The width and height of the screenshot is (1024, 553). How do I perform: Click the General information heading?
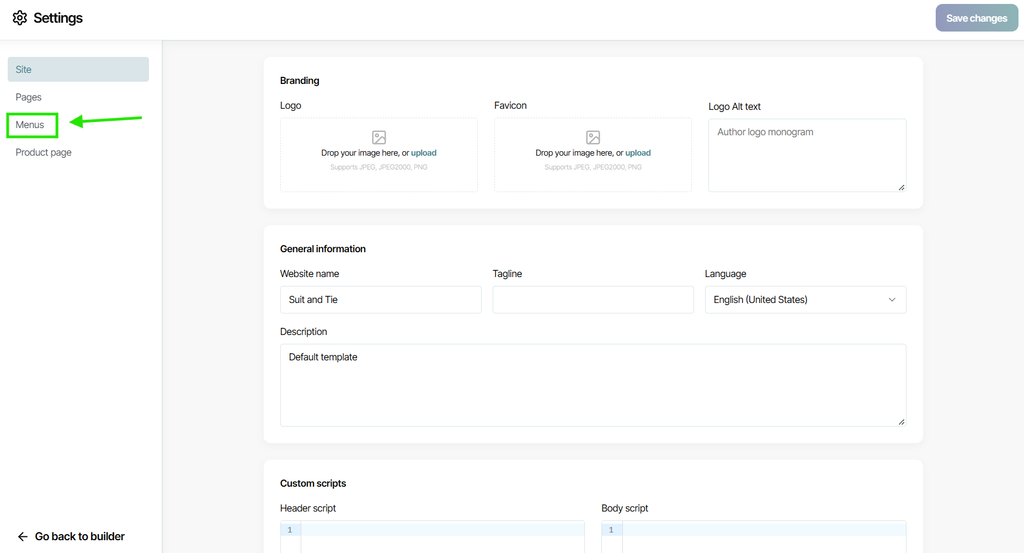pyautogui.click(x=323, y=249)
